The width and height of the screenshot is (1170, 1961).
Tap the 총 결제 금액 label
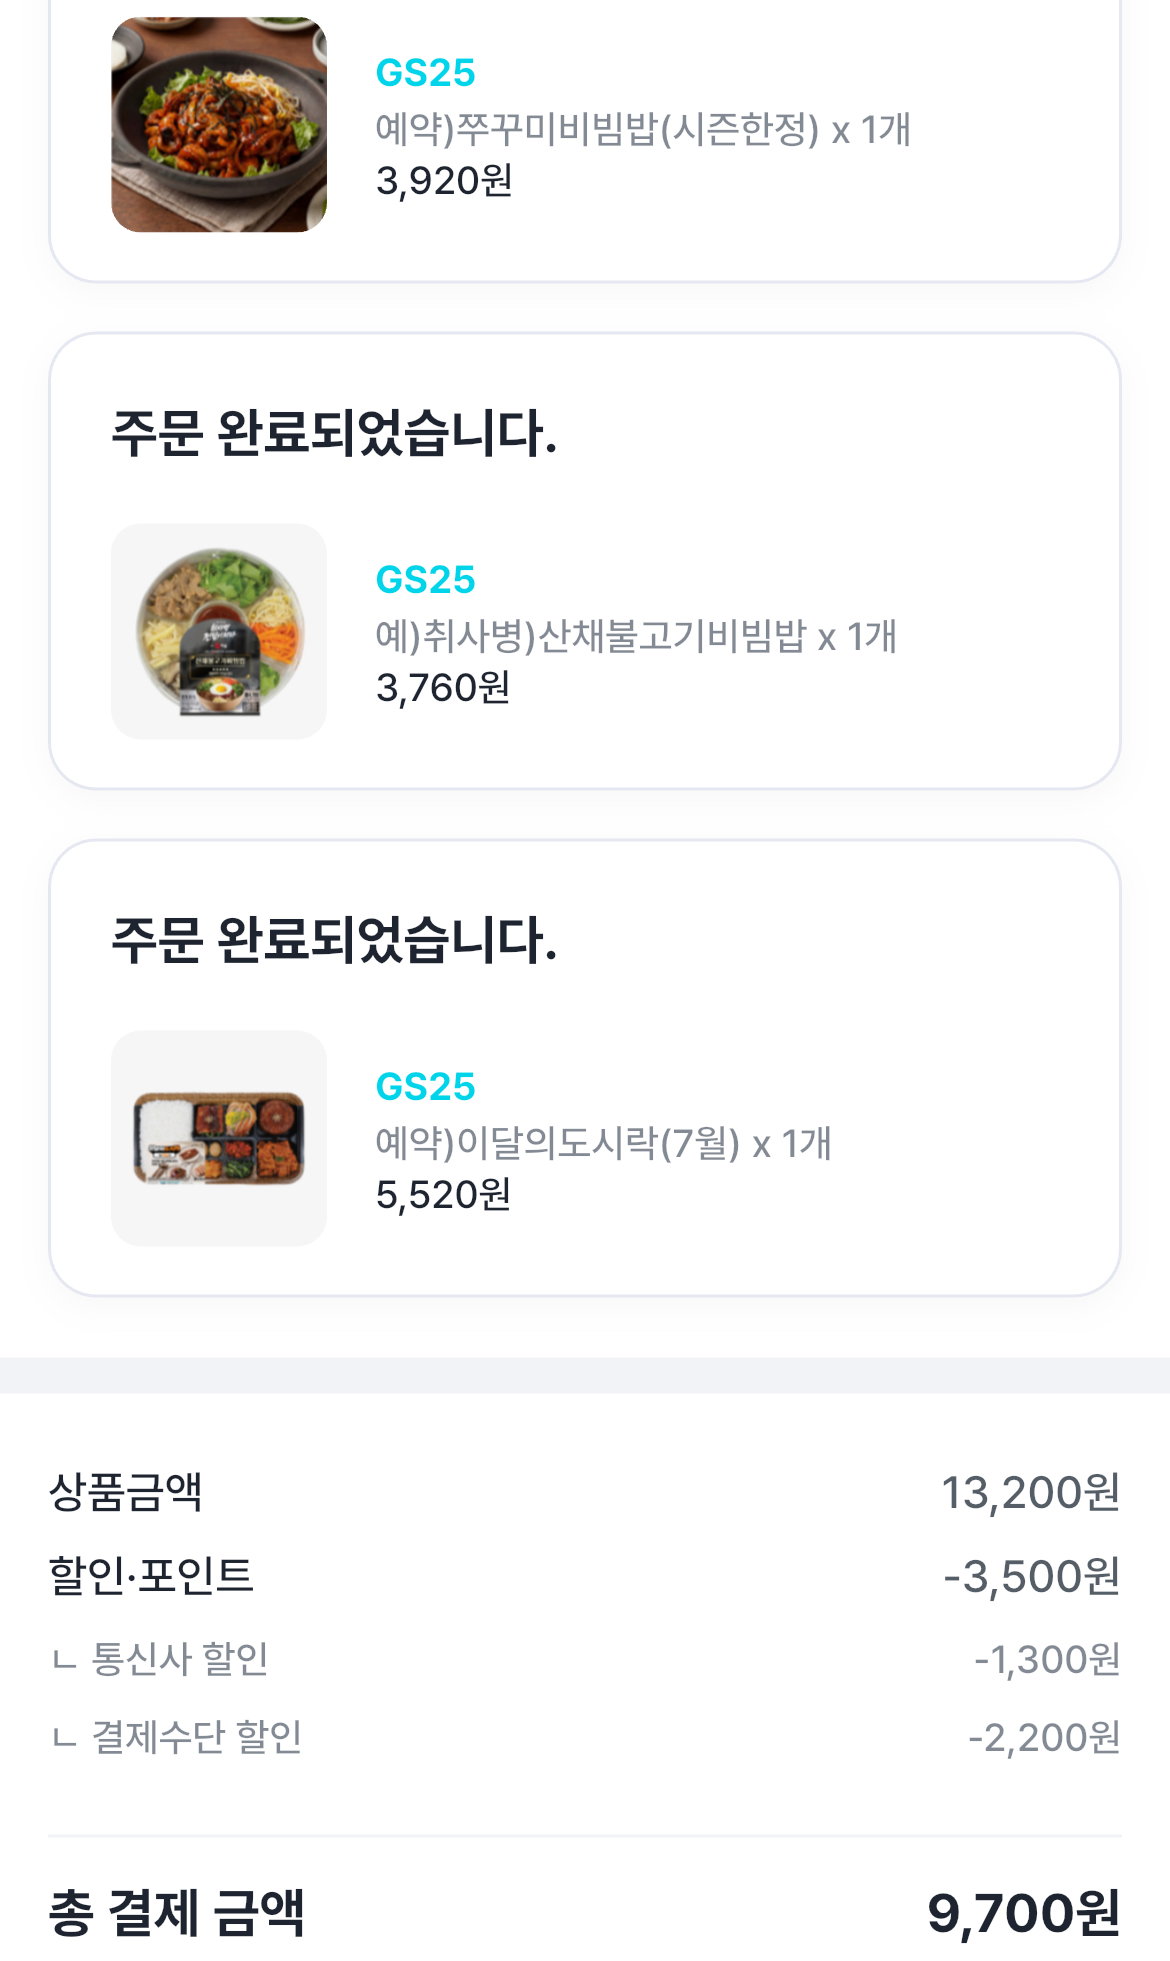coord(177,1913)
